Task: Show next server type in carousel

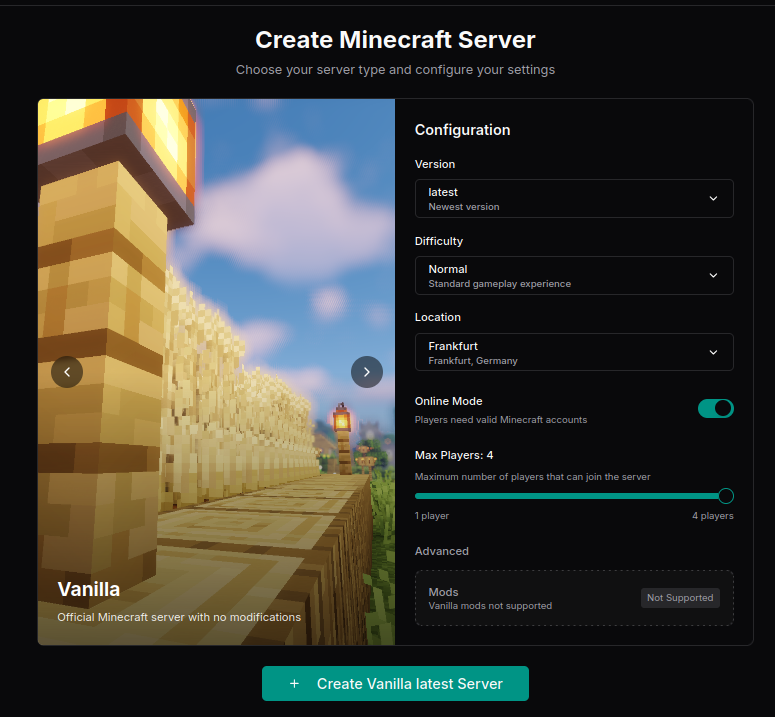Action: 367,372
